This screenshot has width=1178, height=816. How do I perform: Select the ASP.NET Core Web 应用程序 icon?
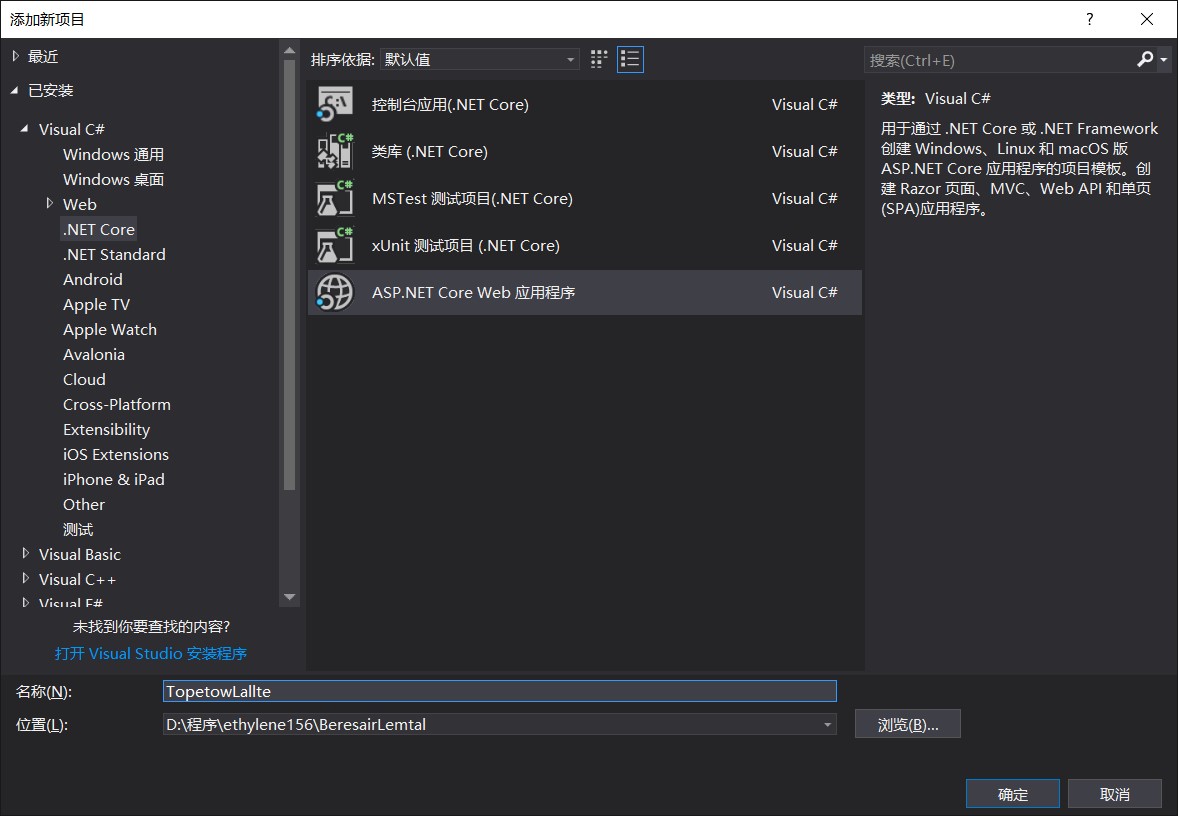point(334,292)
